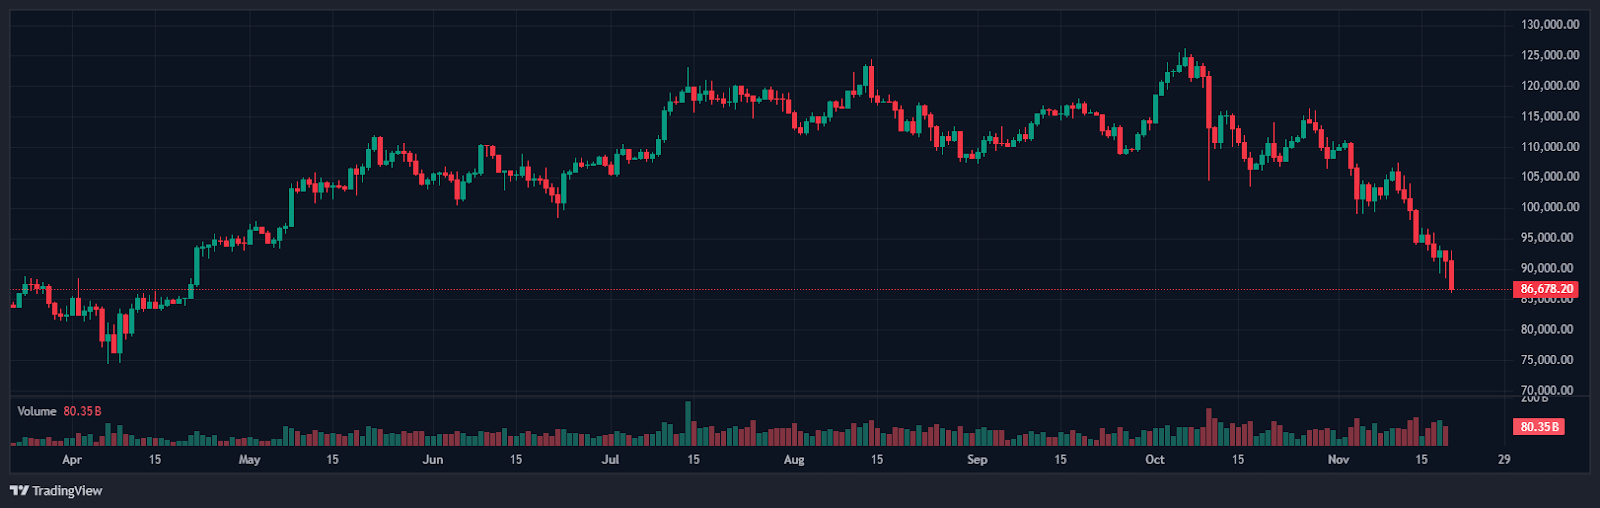
Task: Click the red 80.35 B value beside Volume
Action: click(82, 411)
